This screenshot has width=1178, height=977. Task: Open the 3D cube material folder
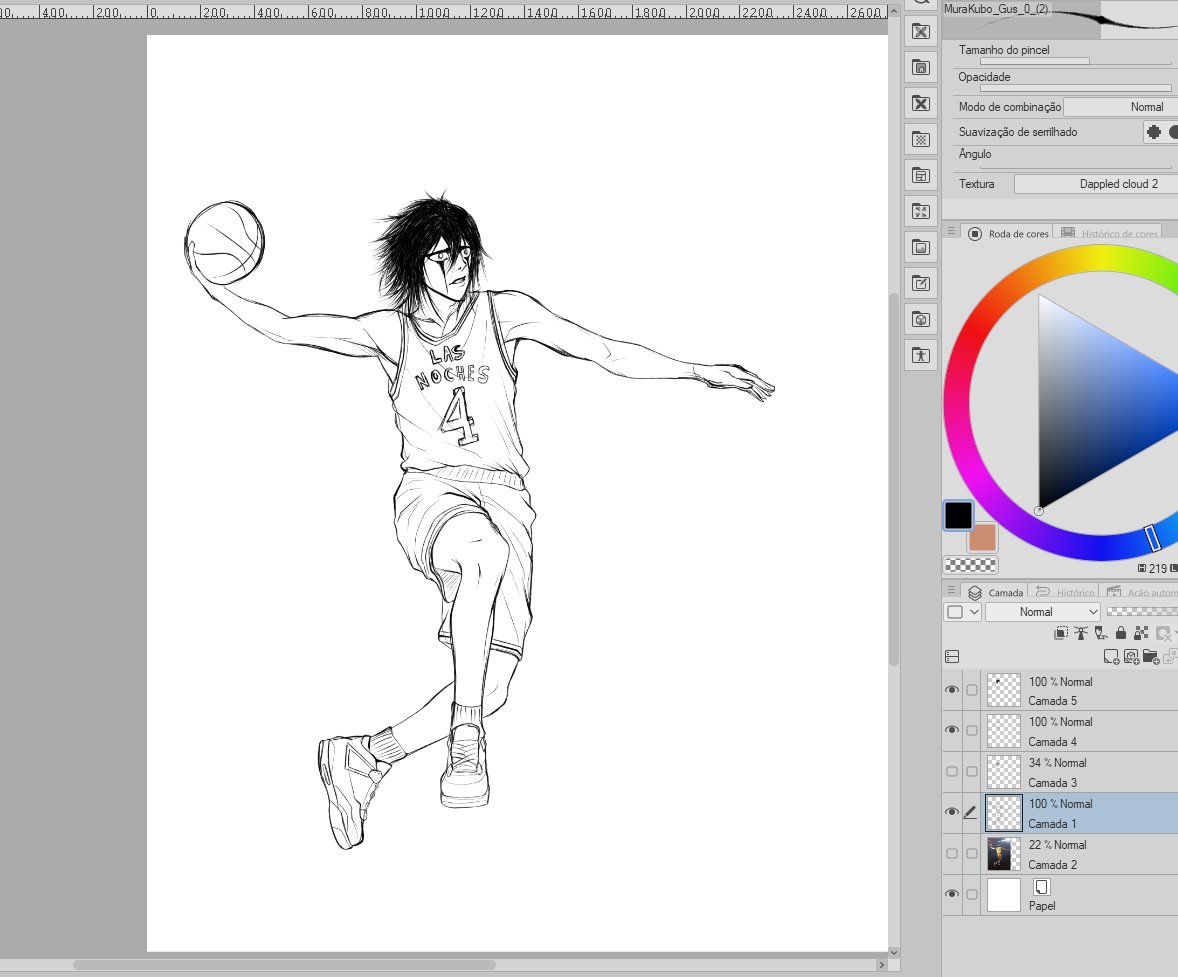point(920,320)
